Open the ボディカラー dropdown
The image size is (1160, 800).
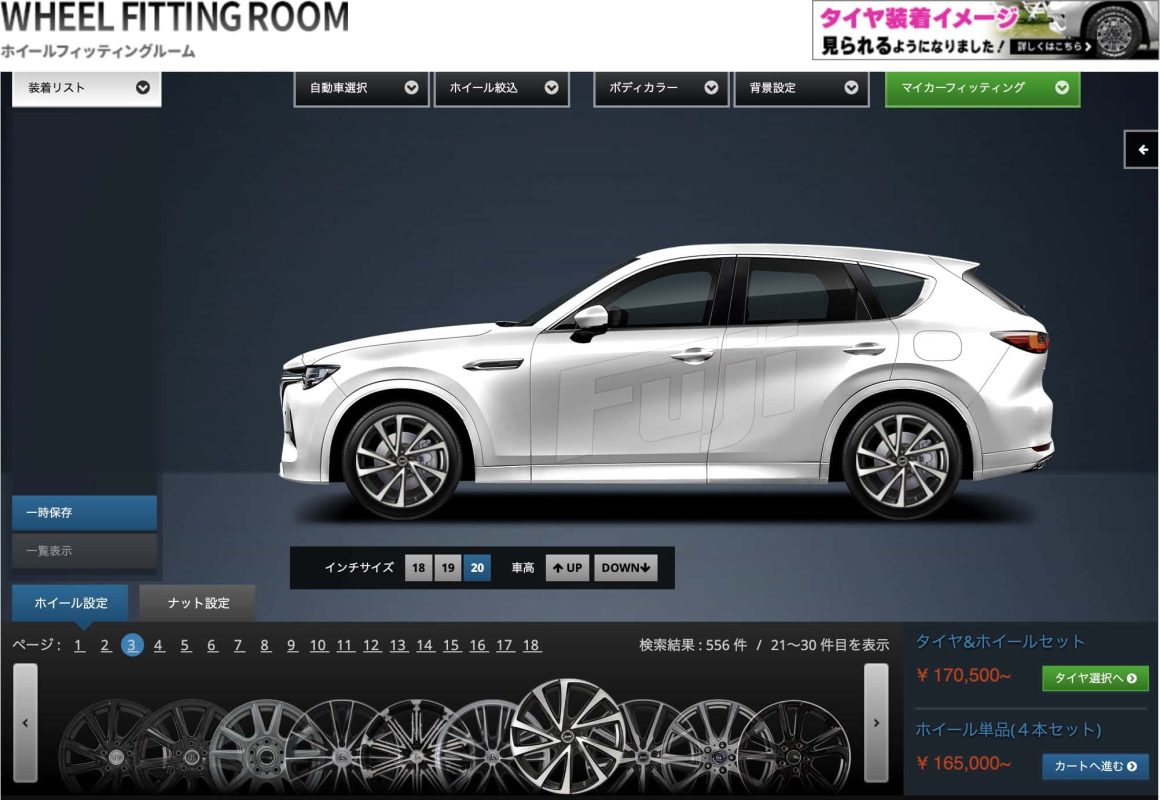(x=661, y=88)
